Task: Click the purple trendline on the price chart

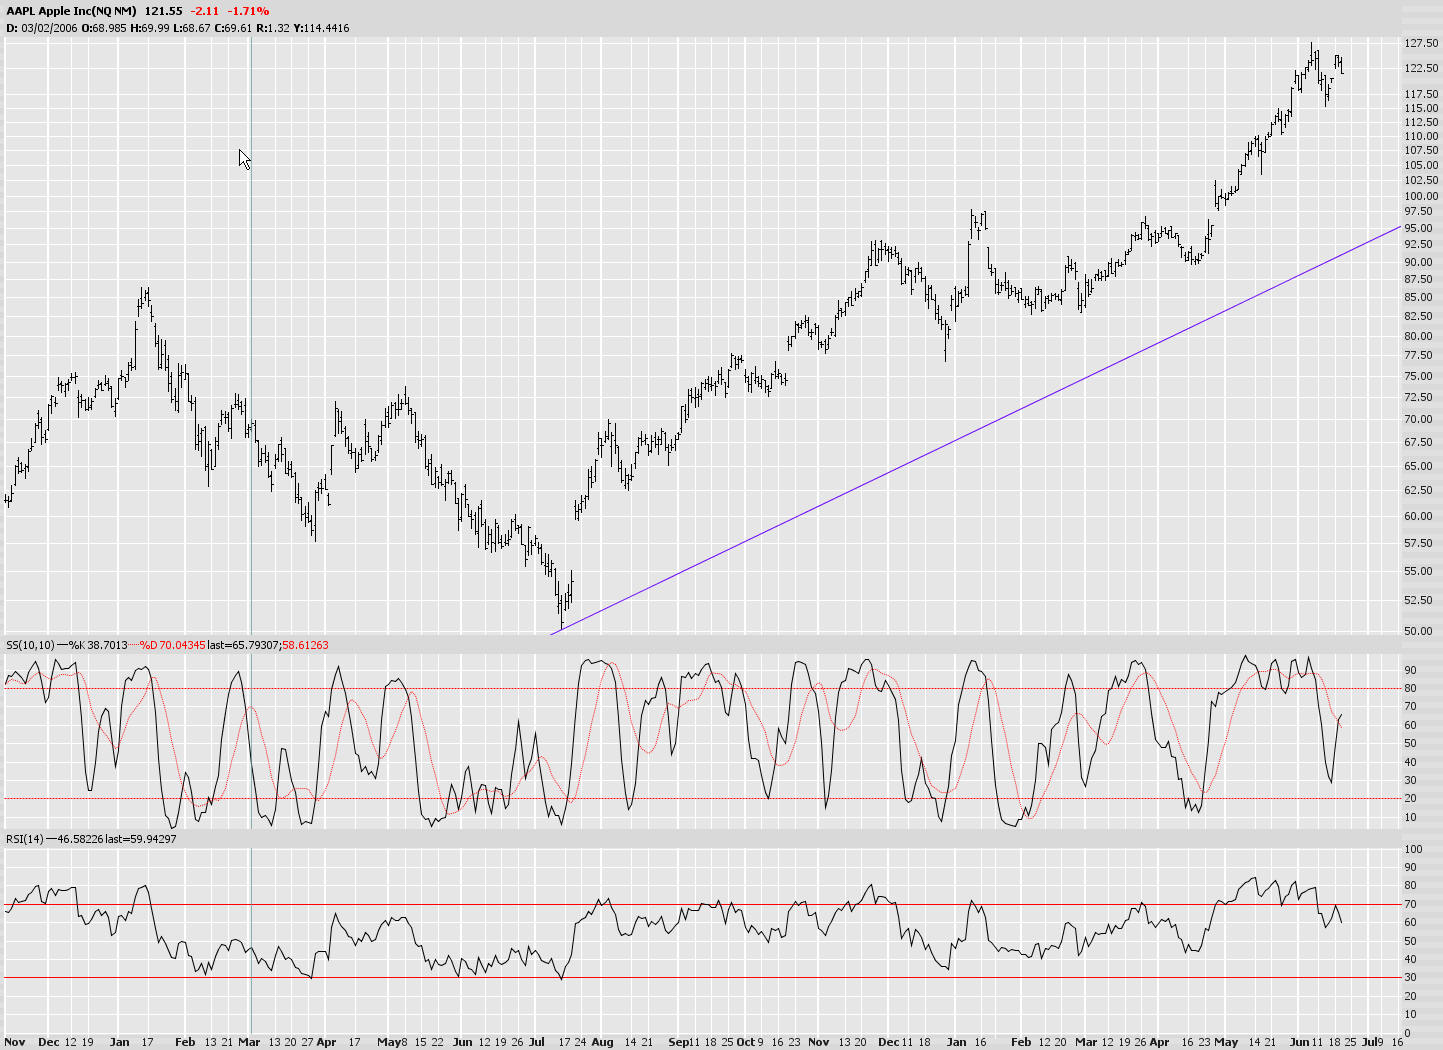Action: (975, 430)
